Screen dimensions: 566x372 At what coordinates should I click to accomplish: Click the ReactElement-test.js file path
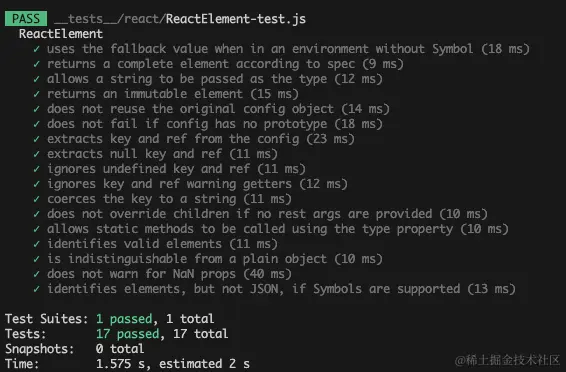tap(180, 19)
